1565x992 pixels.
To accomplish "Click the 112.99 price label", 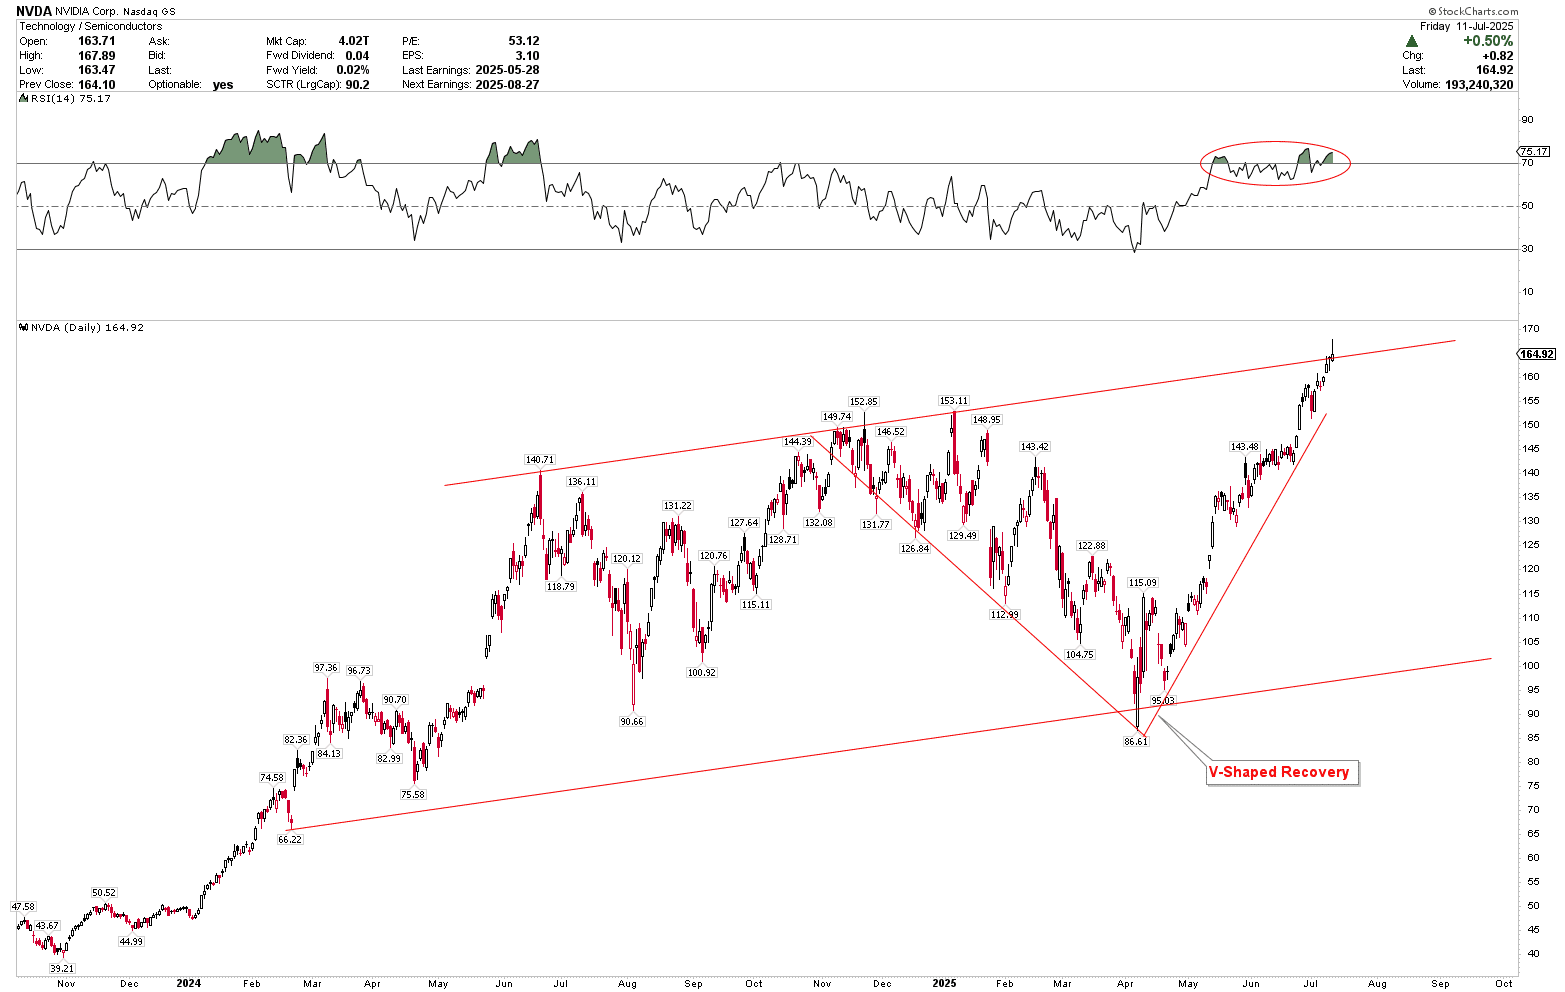I will tap(1004, 614).
